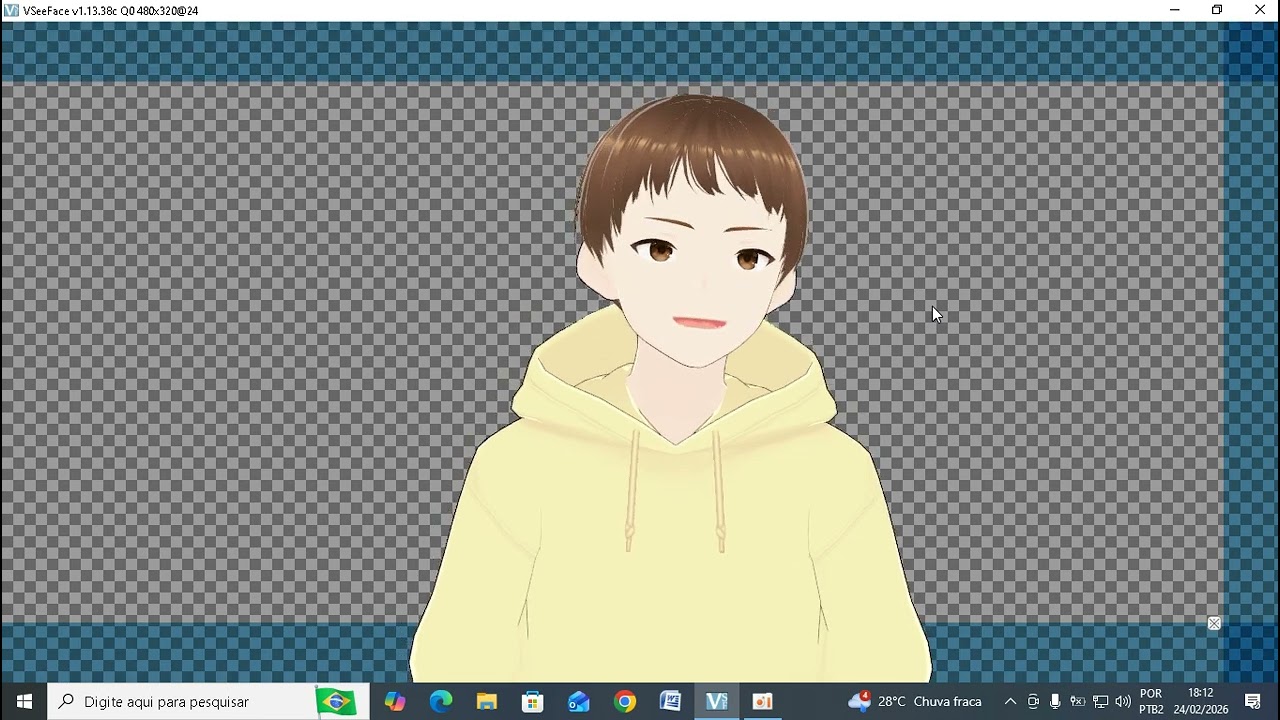Open Outlook from the taskbar

[579, 702]
